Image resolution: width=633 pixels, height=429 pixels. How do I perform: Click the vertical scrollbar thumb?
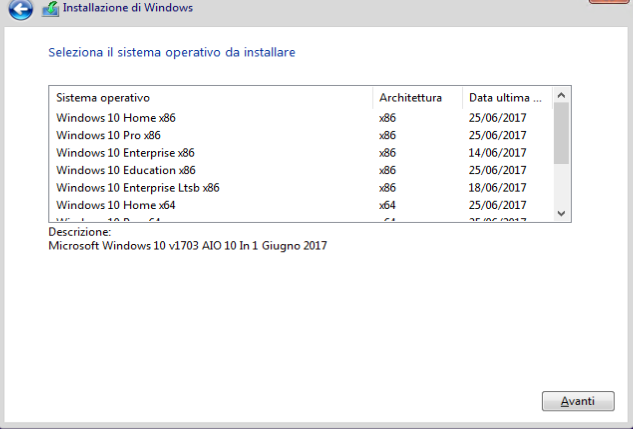[561, 133]
